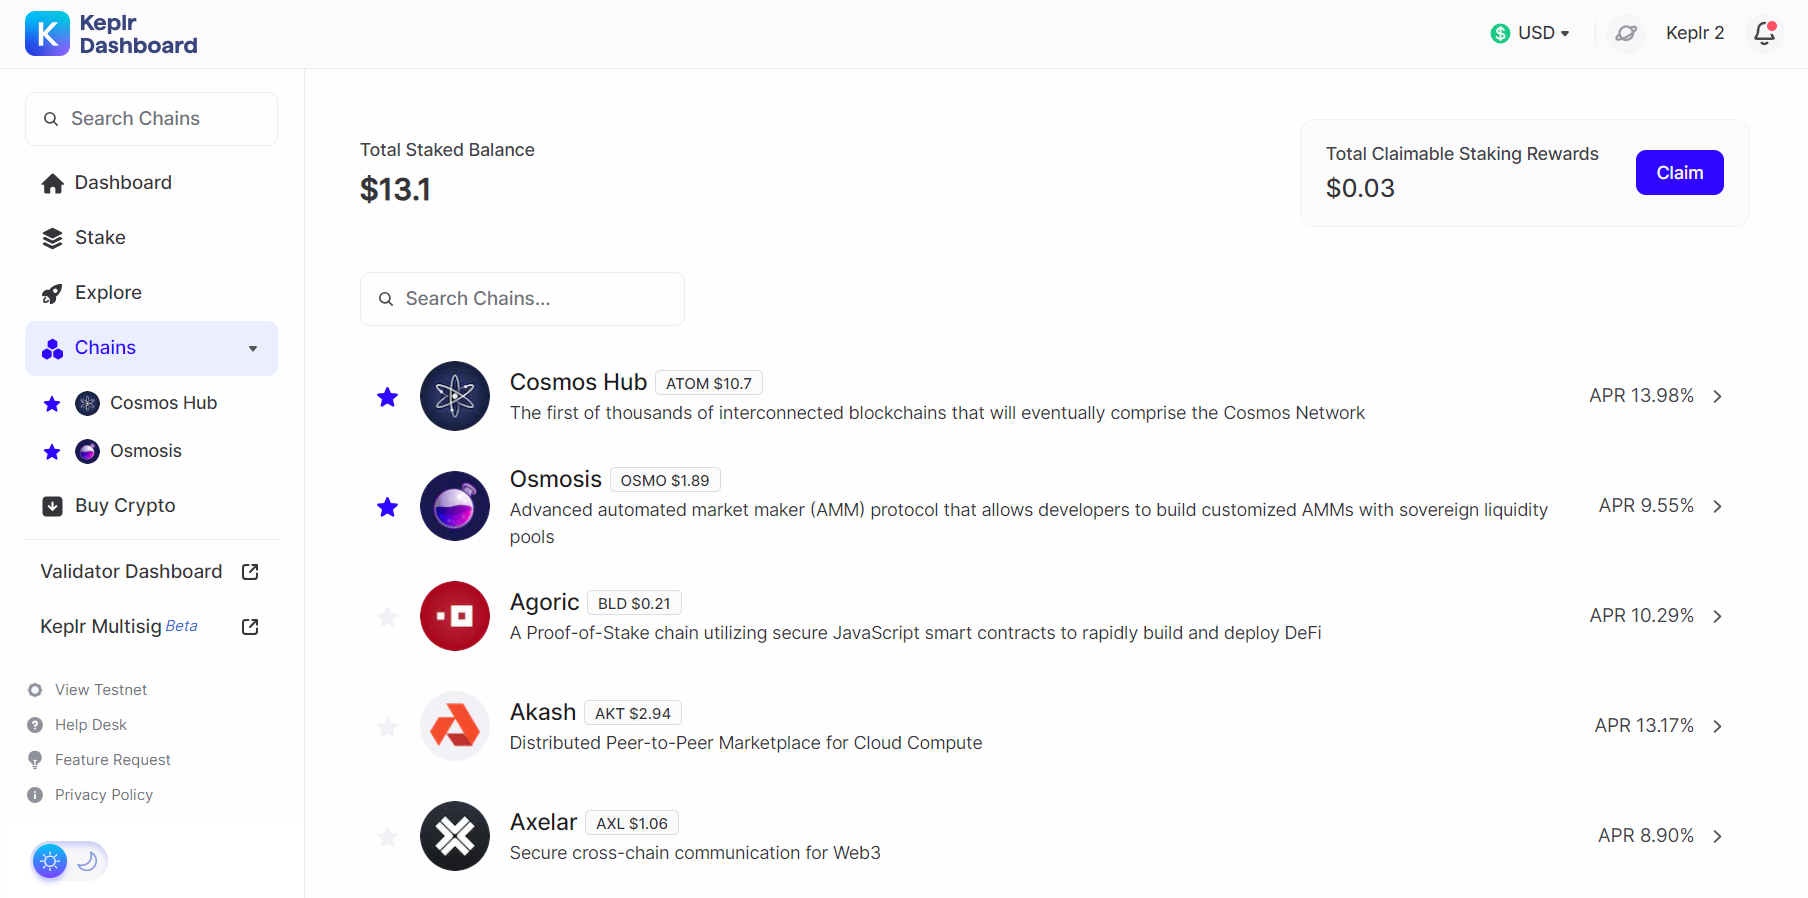Click the Axelar chain logo

click(x=455, y=836)
